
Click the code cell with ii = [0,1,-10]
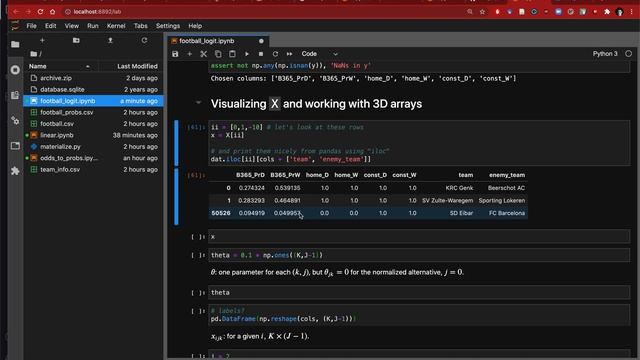click(419, 143)
